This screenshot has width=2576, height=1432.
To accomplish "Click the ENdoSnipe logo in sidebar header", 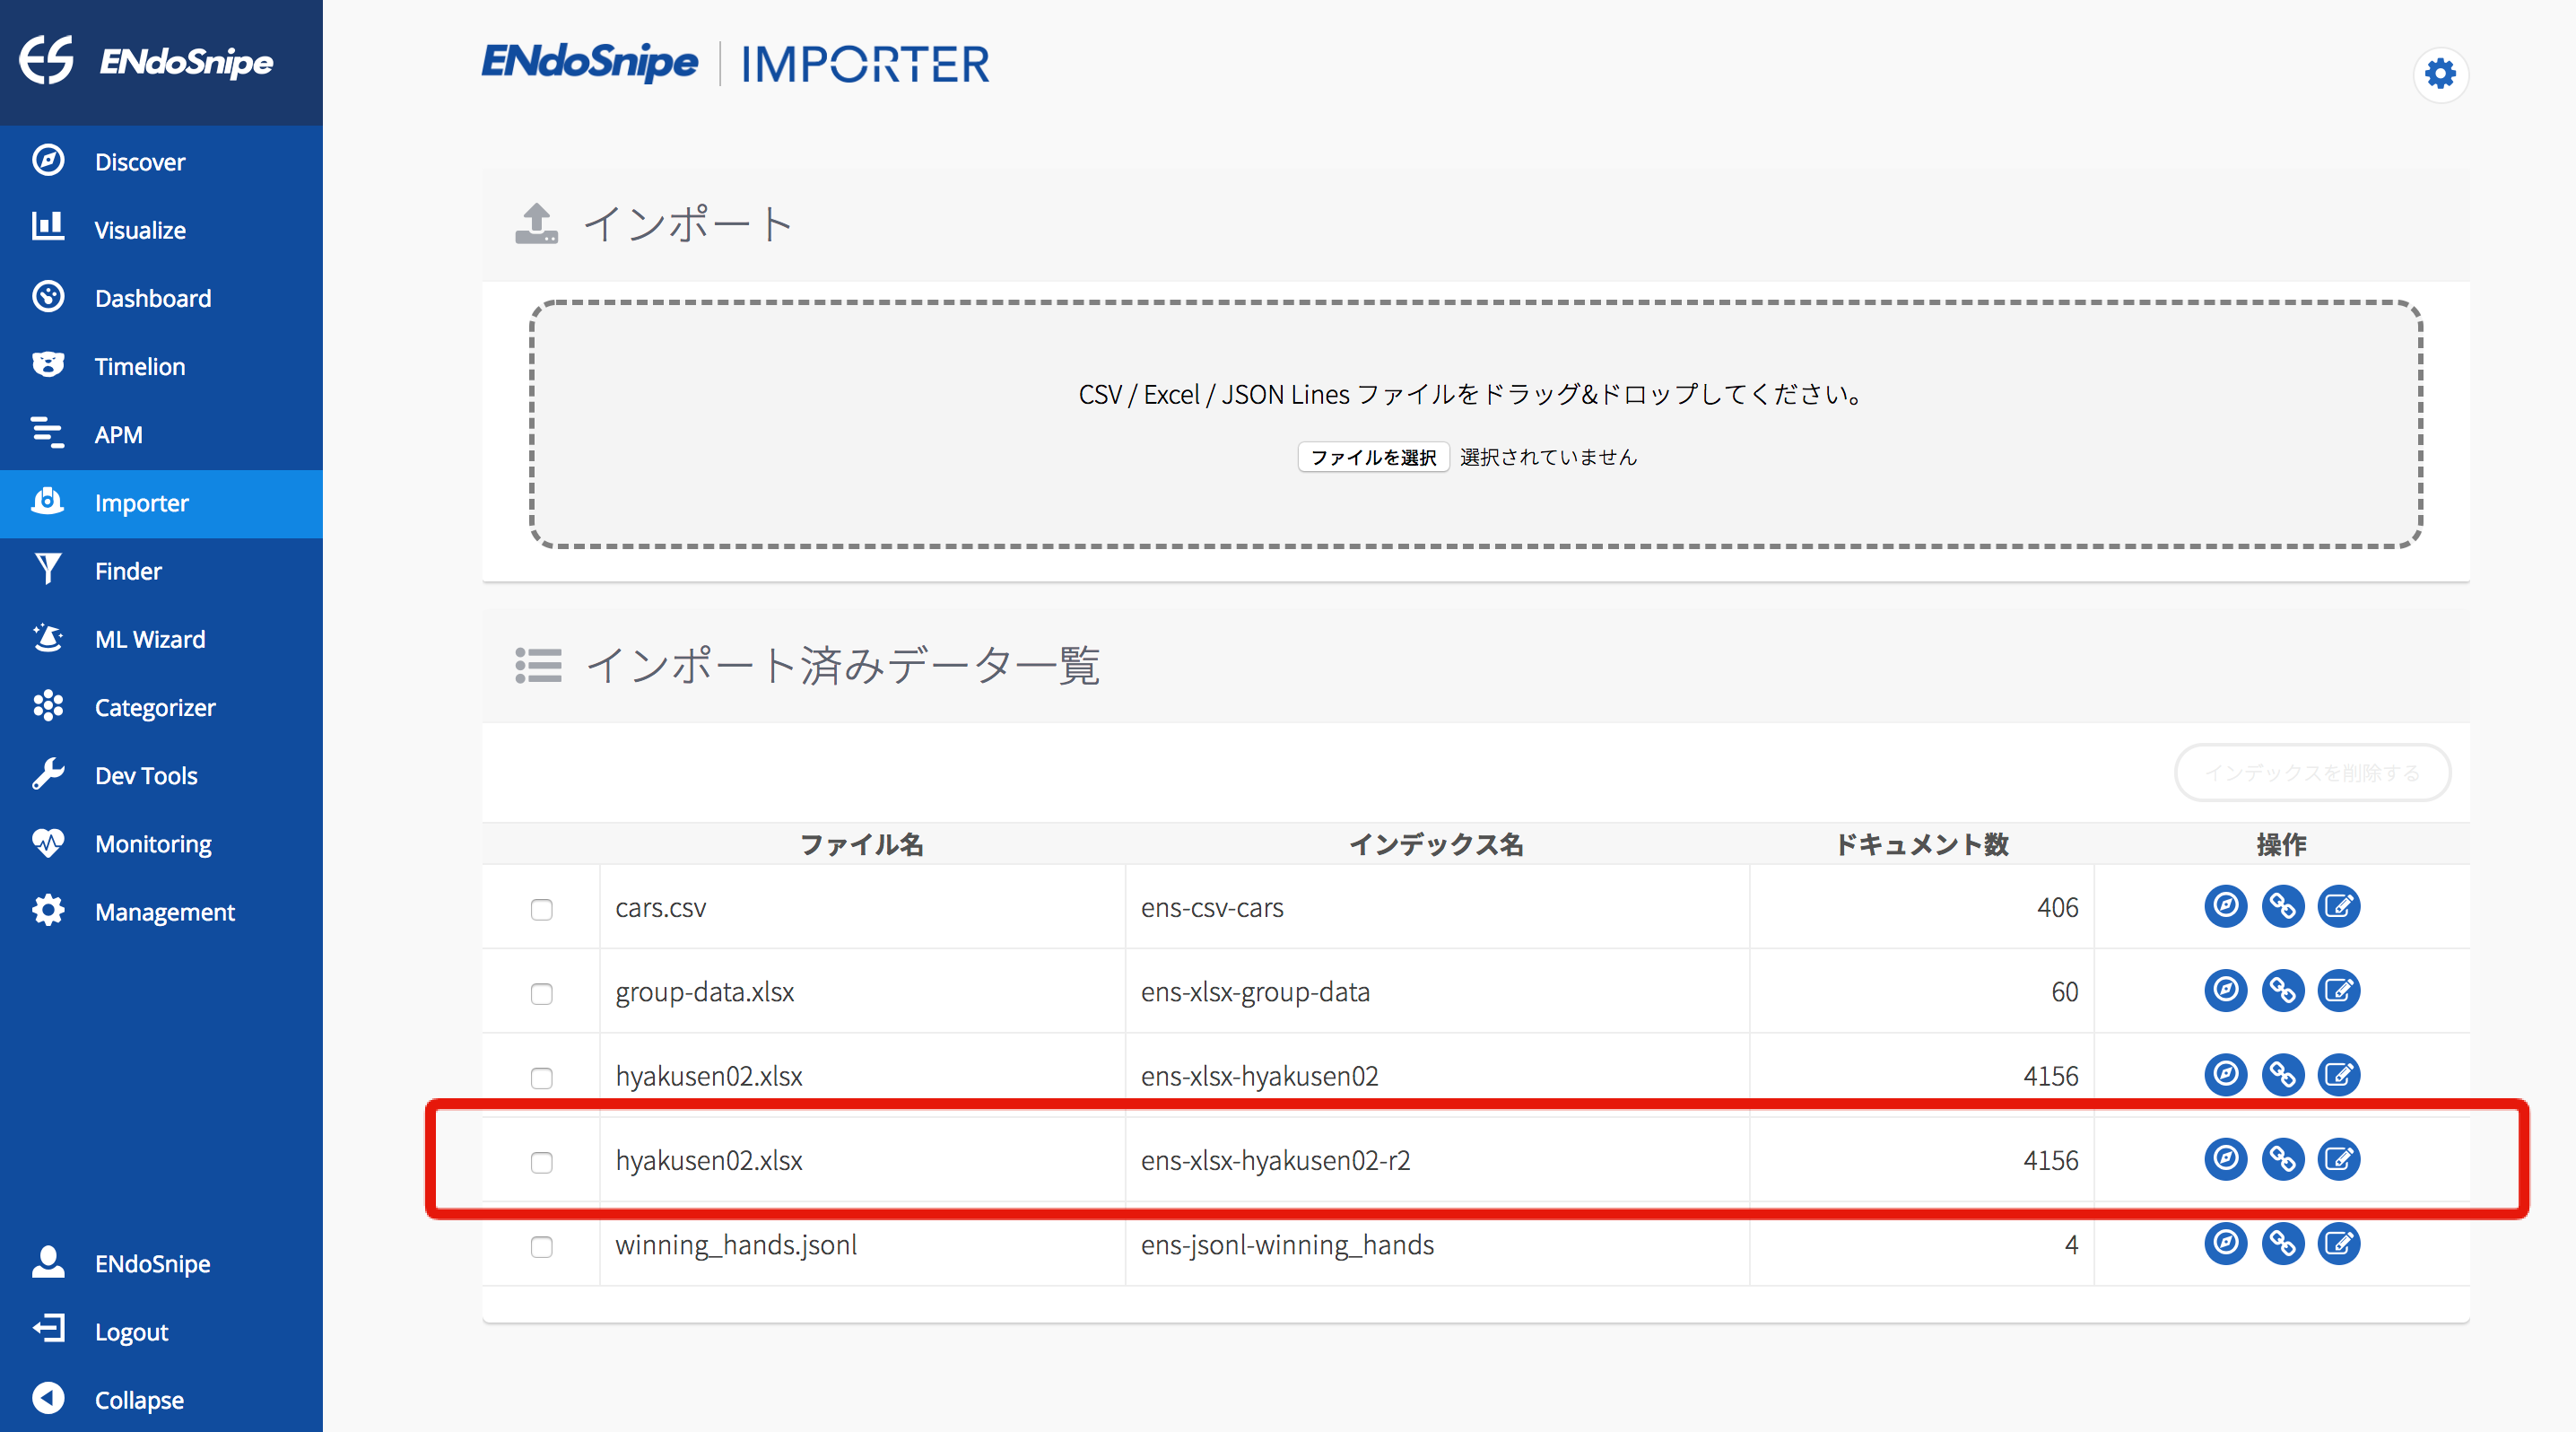I will (146, 60).
